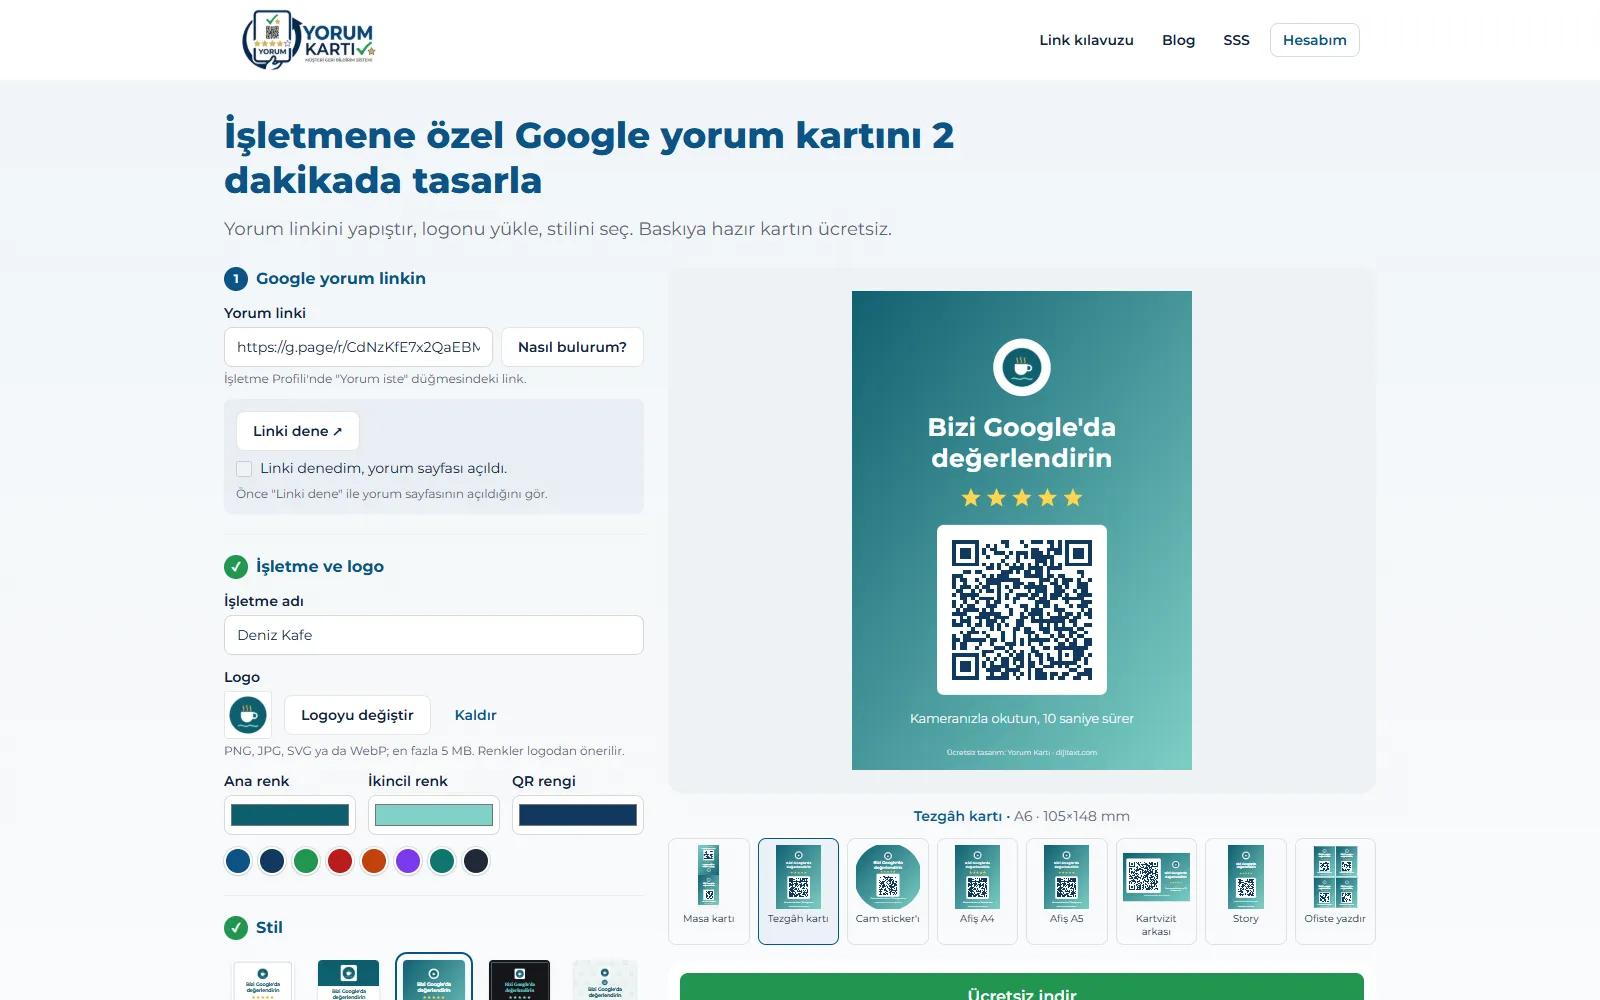Pick the orange preset color dot
The width and height of the screenshot is (1600, 1000).
[374, 861]
